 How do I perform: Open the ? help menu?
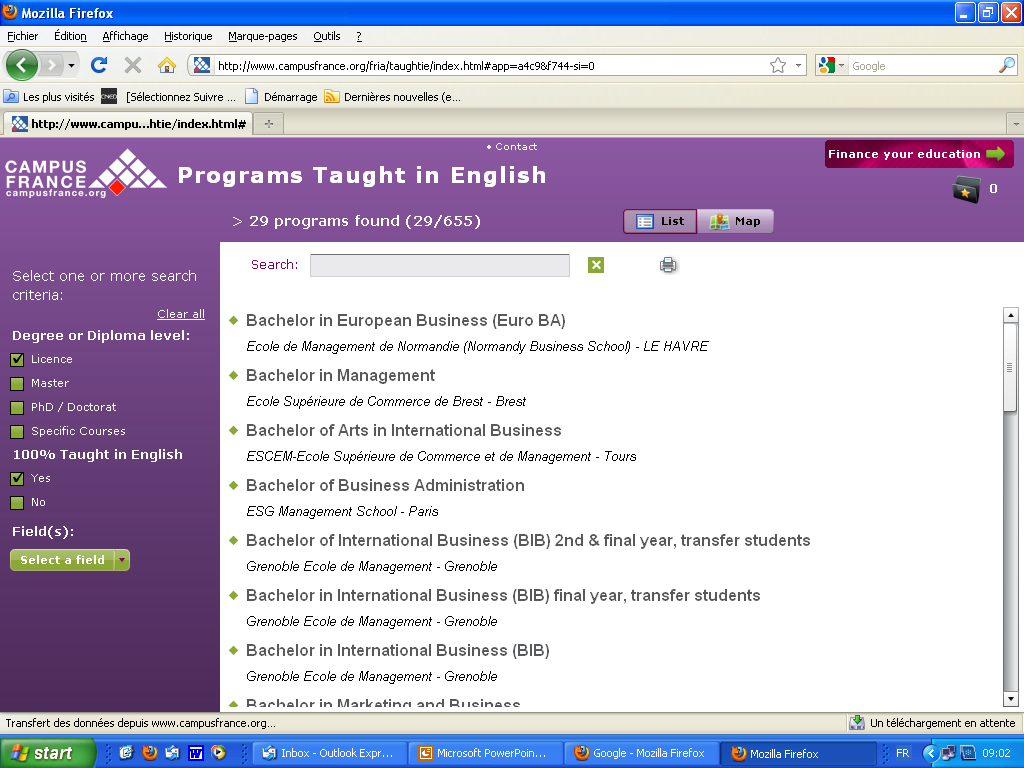pos(359,36)
